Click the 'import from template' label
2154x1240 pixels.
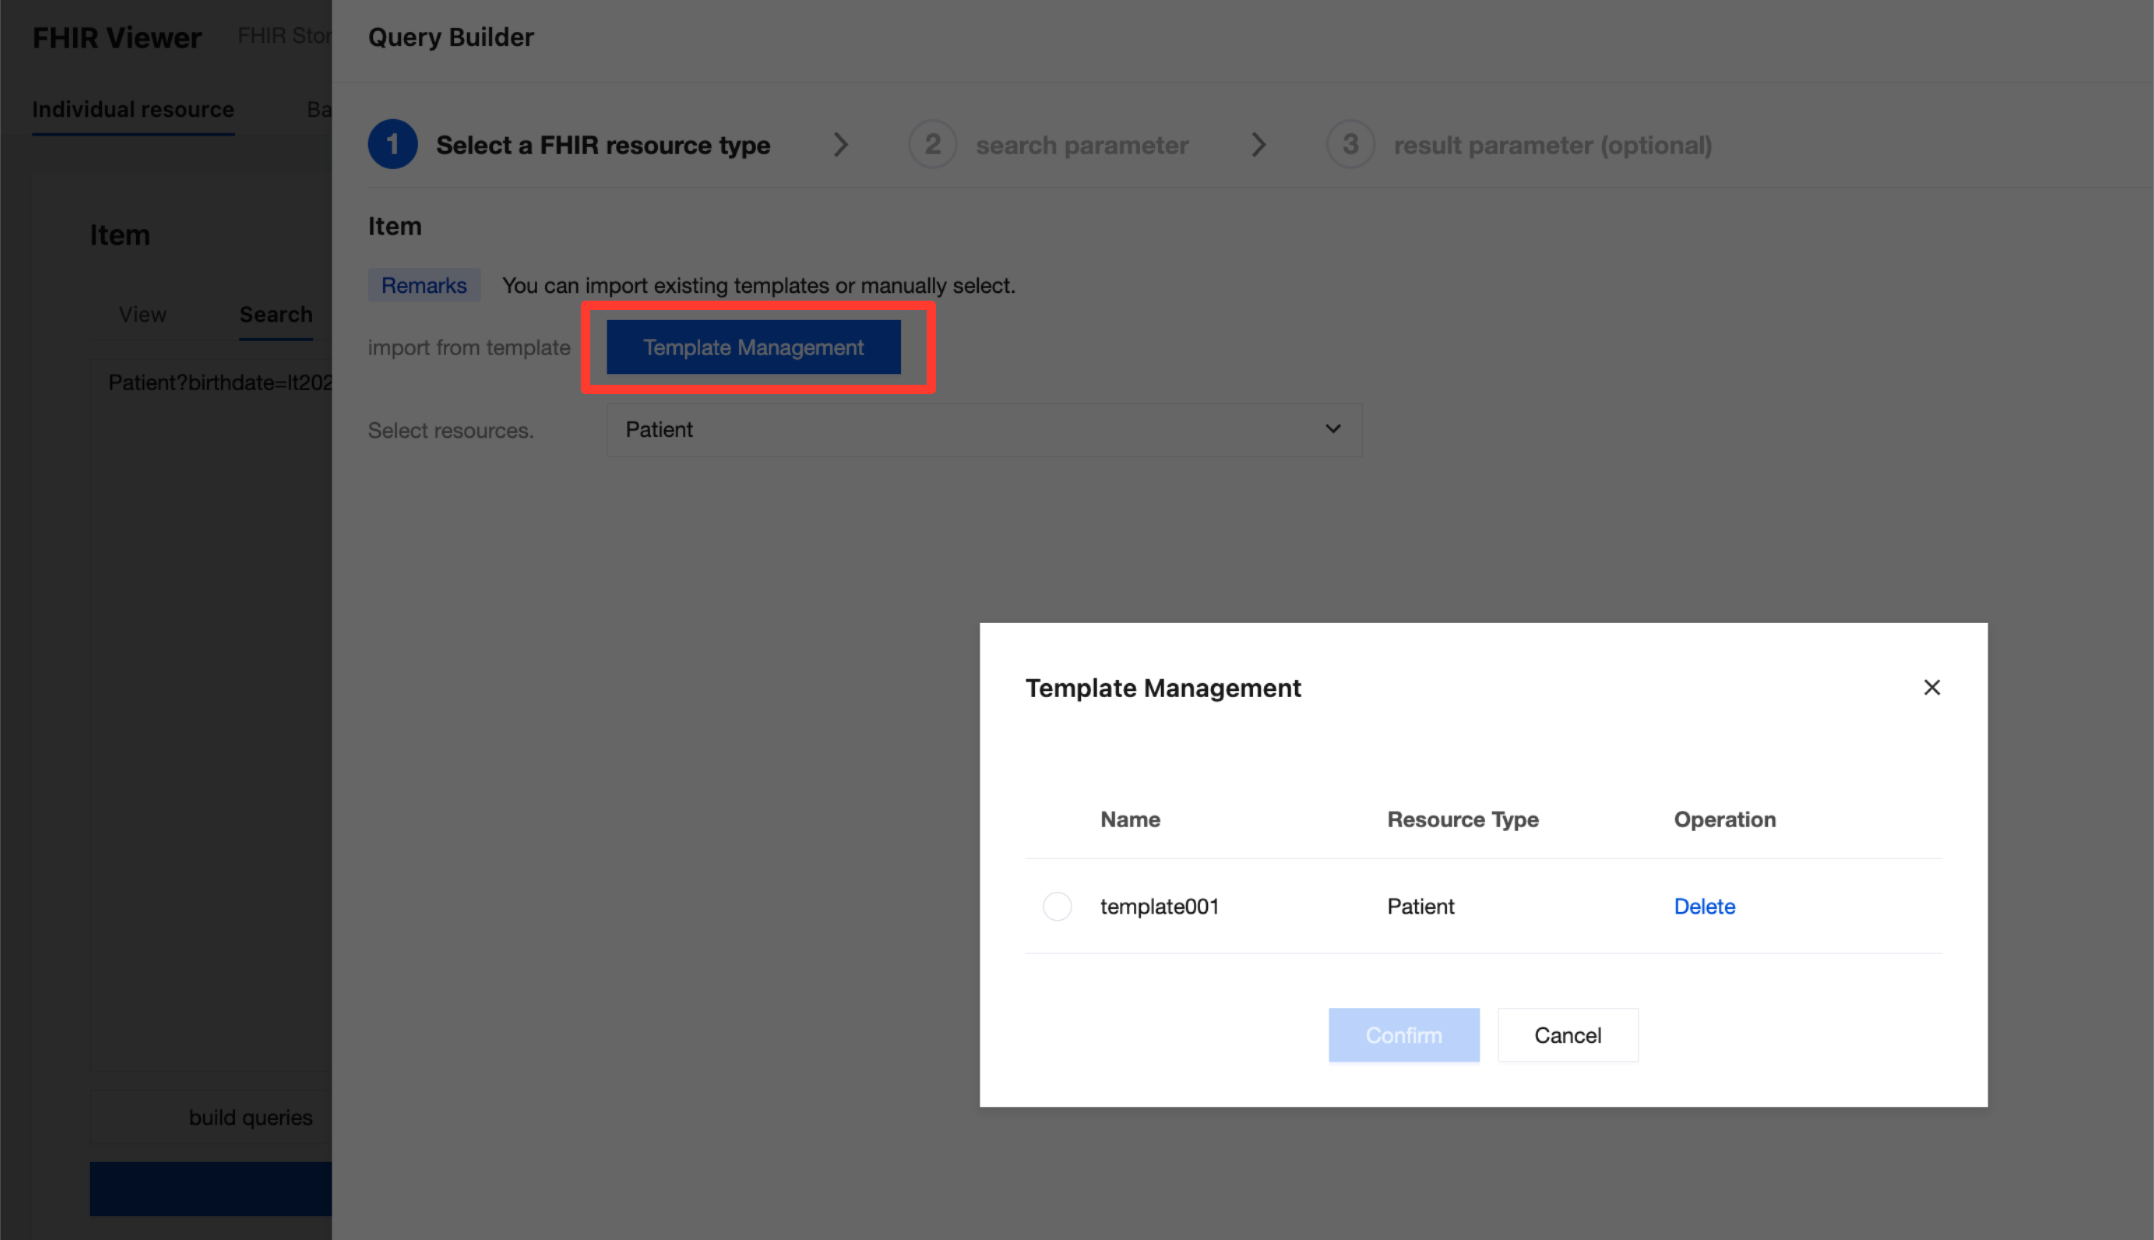pyautogui.click(x=469, y=347)
